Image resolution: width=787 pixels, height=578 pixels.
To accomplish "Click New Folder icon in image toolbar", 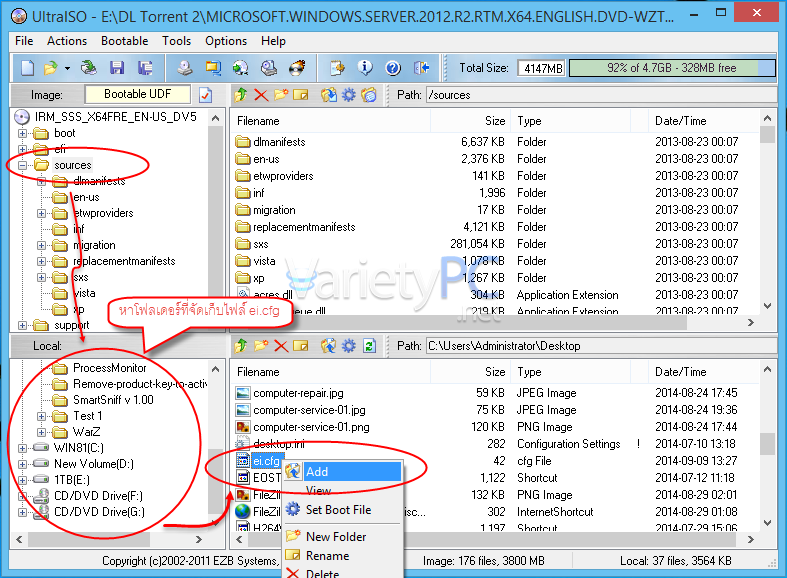I will pos(281,94).
